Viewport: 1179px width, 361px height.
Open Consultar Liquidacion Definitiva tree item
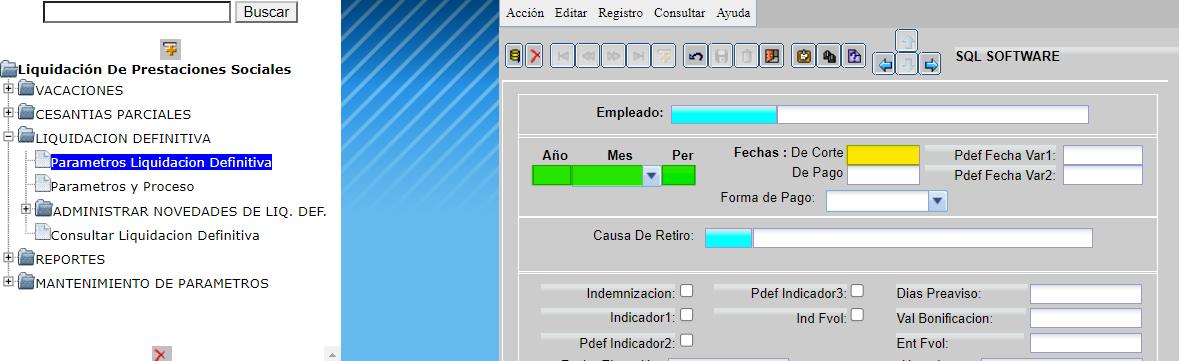(155, 235)
